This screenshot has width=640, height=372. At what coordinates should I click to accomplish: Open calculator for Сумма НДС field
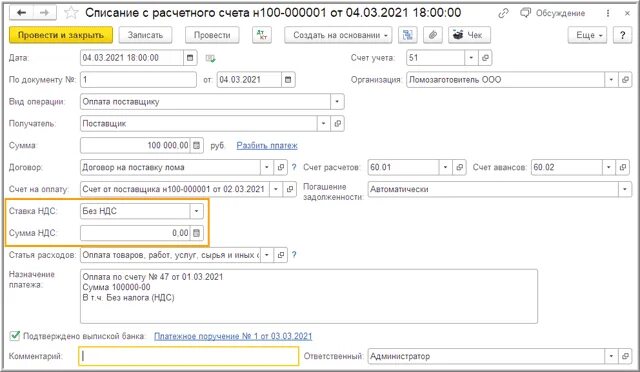[x=196, y=233]
